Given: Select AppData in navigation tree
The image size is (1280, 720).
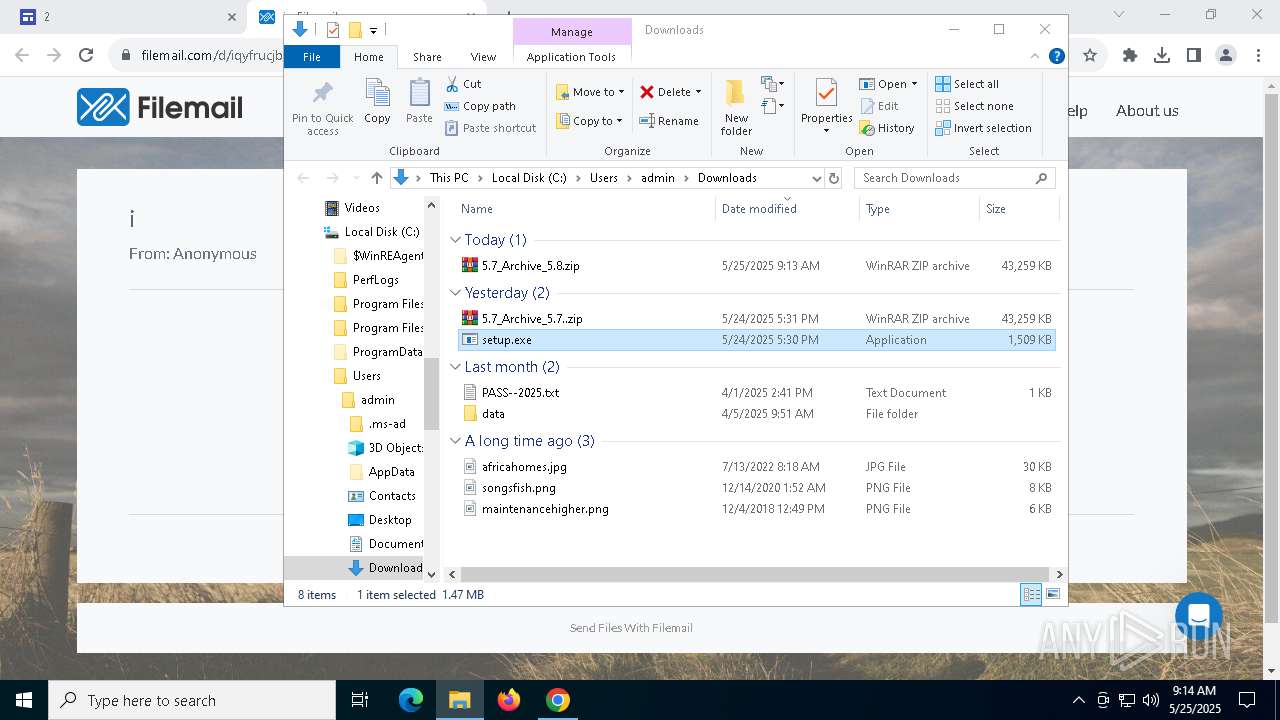Looking at the screenshot, I should [x=391, y=472].
